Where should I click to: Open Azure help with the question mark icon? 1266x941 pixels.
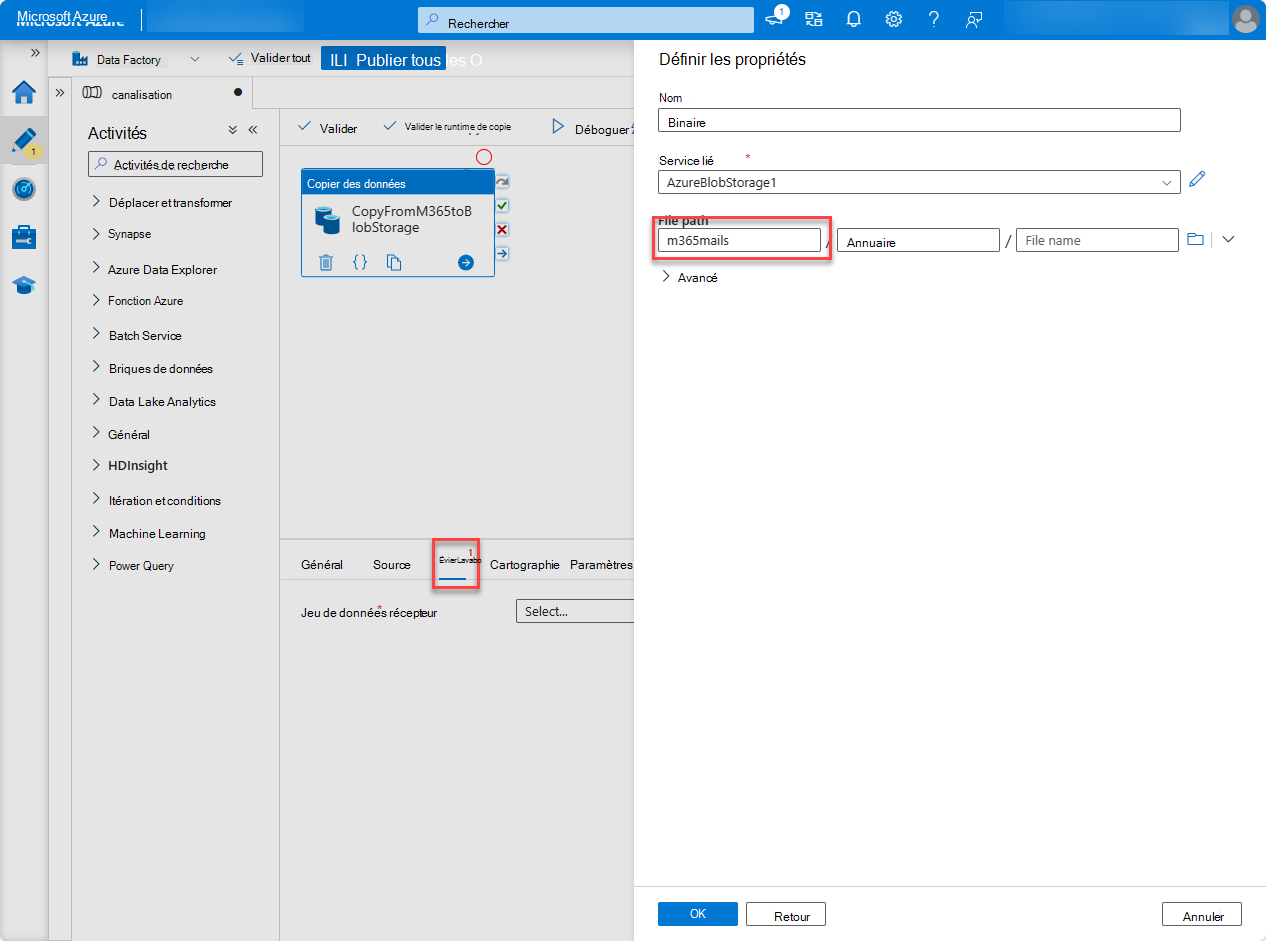coord(933,18)
